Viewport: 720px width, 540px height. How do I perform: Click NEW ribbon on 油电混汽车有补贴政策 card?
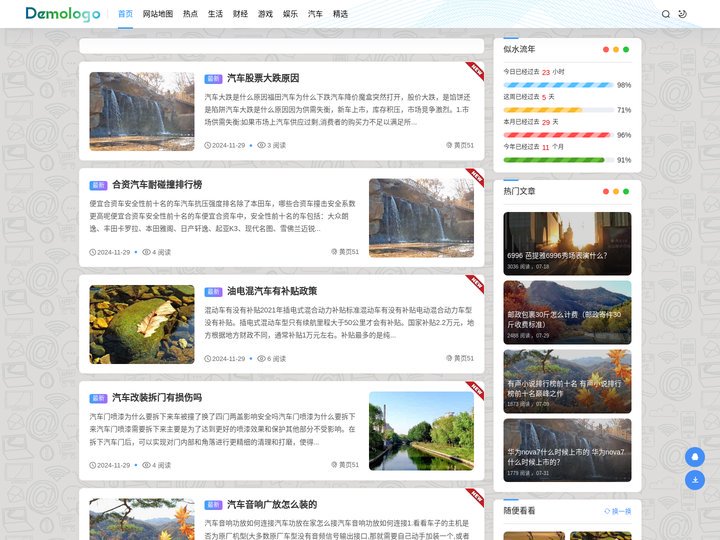[x=476, y=283]
